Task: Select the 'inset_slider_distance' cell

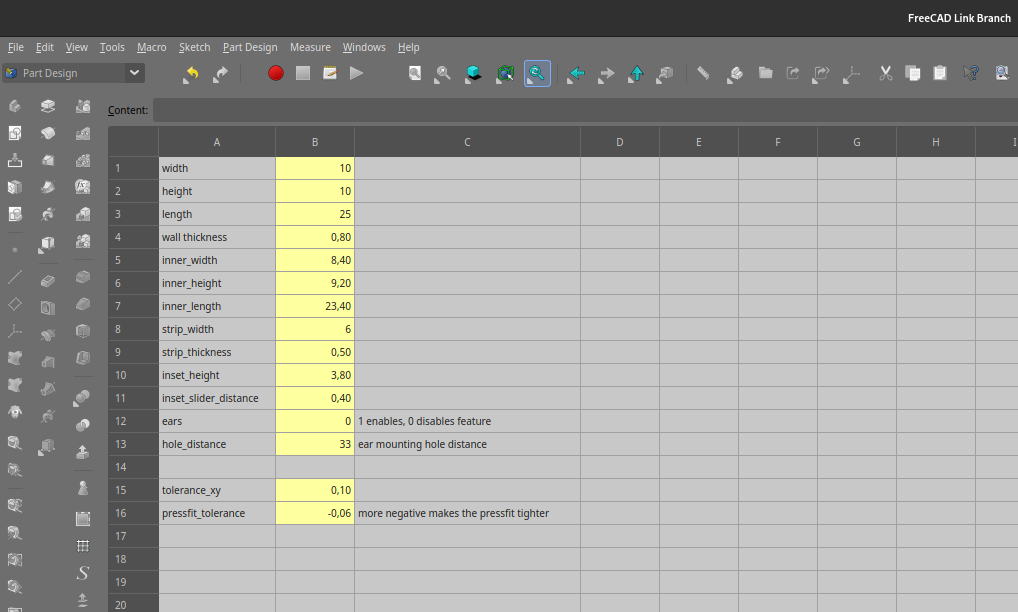Action: point(217,398)
